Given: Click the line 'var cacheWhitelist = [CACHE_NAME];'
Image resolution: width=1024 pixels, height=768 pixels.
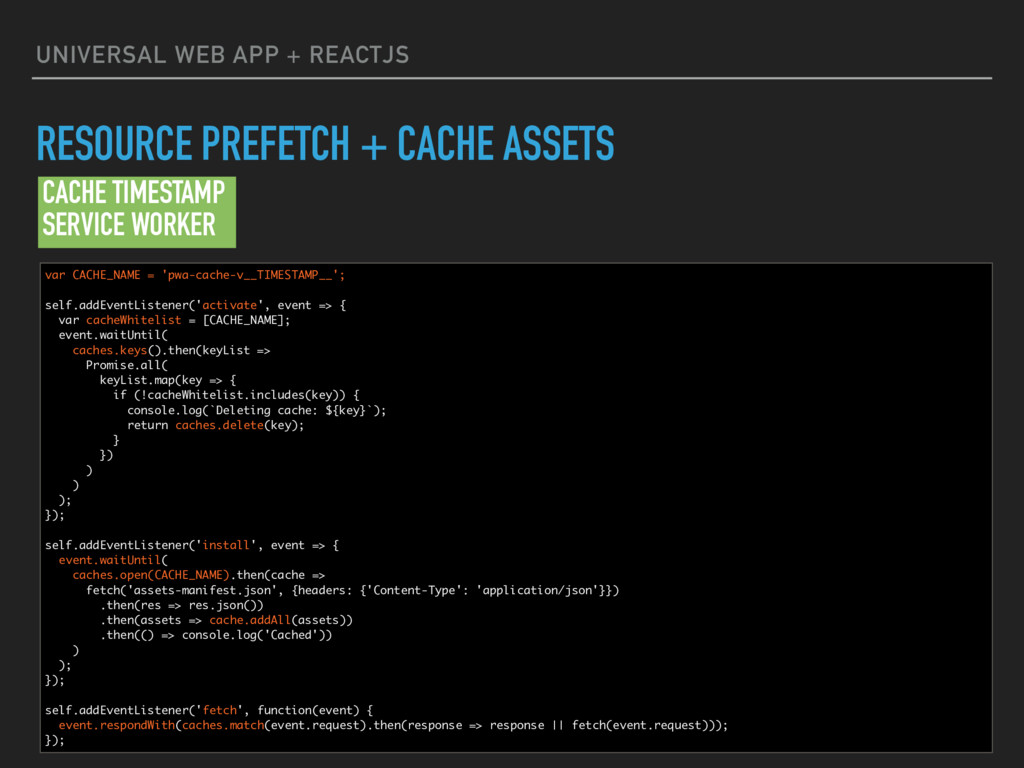Looking at the screenshot, I should (174, 320).
